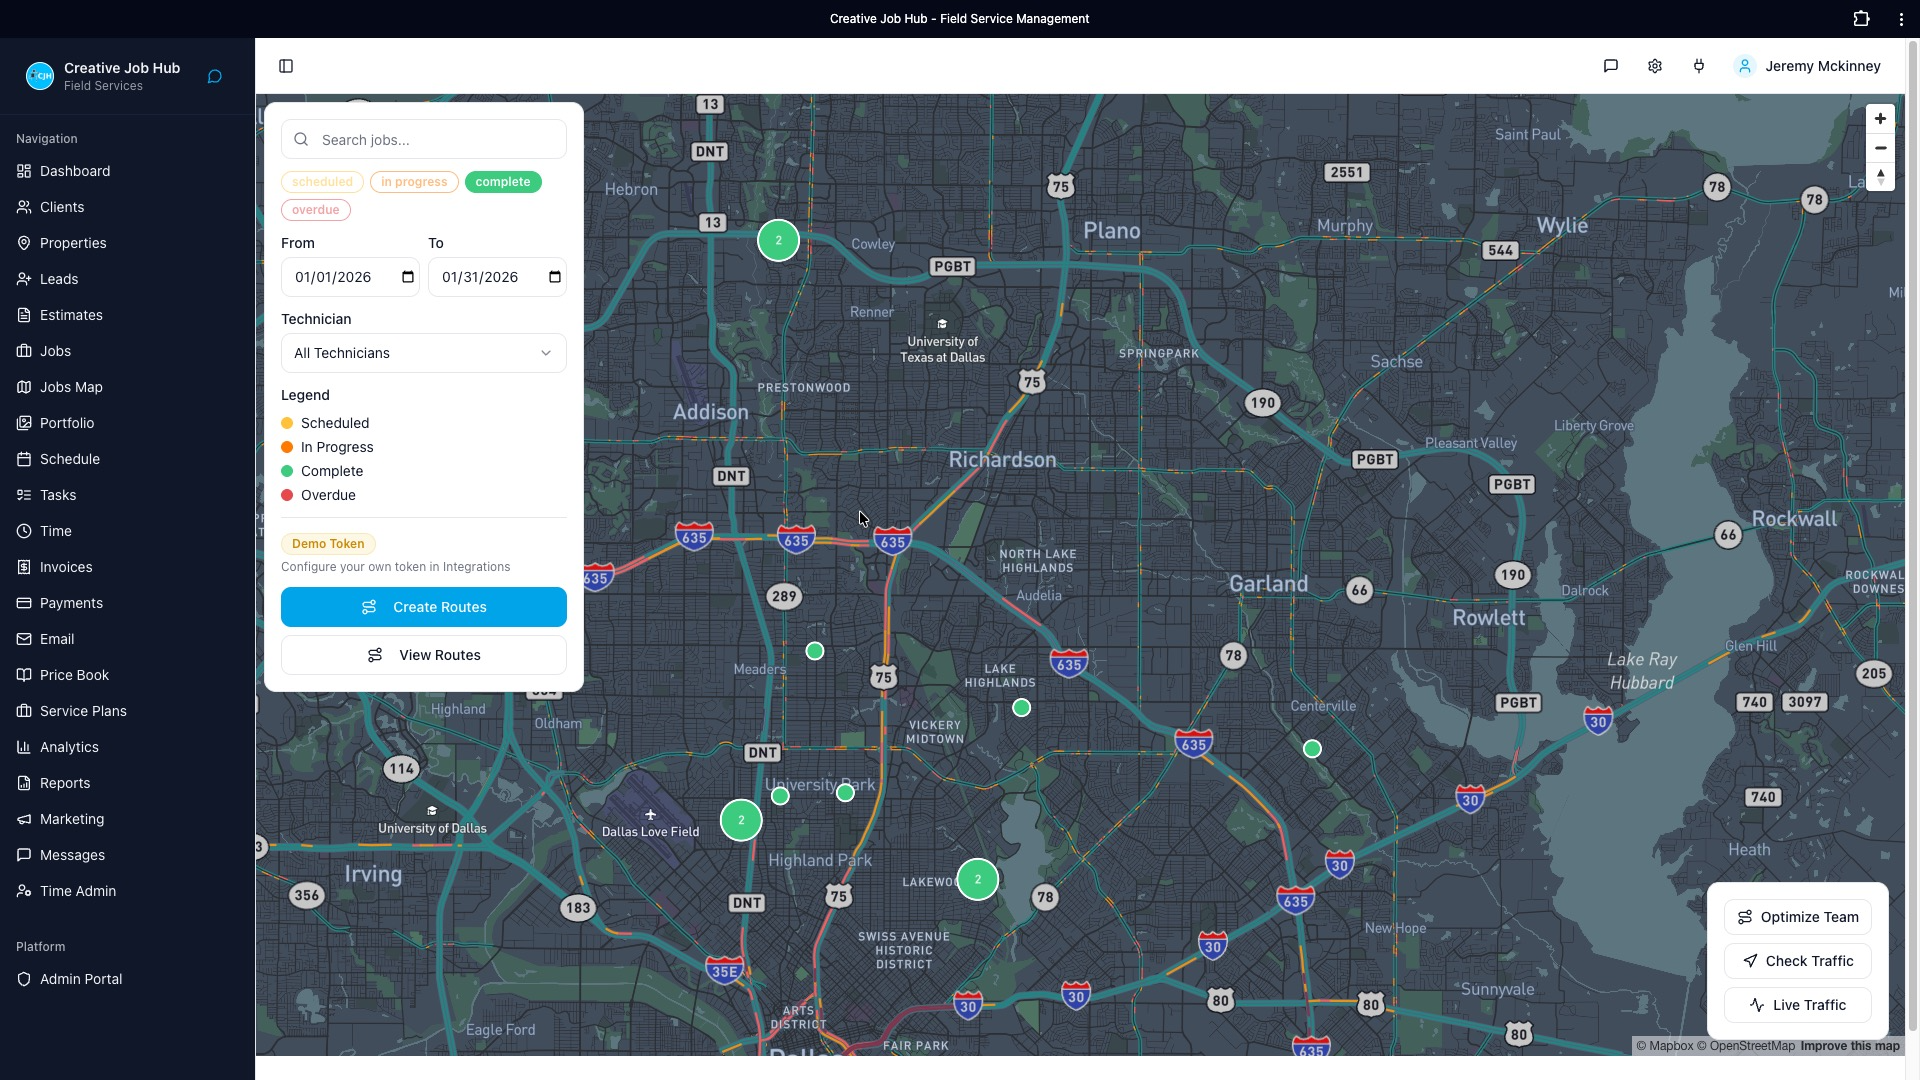1920x1080 pixels.
Task: Select Schedule in the navigation sidebar
Action: [70, 458]
